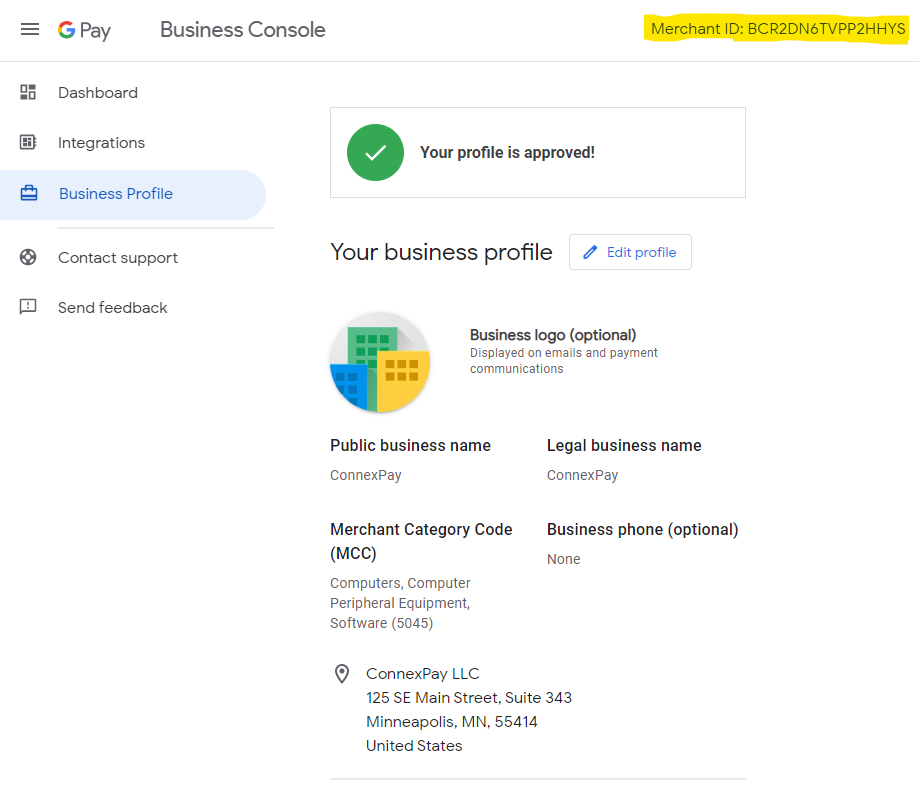Click the pencil icon in Edit profile
Image resolution: width=919 pixels, height=785 pixels.
point(590,252)
